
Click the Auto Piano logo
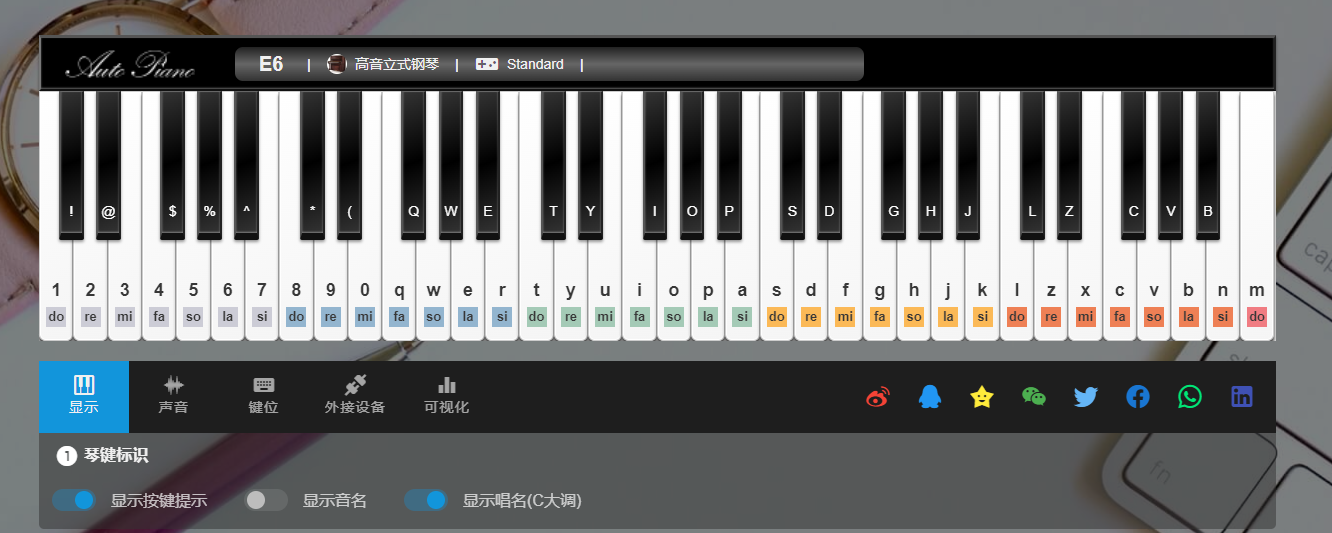click(130, 66)
